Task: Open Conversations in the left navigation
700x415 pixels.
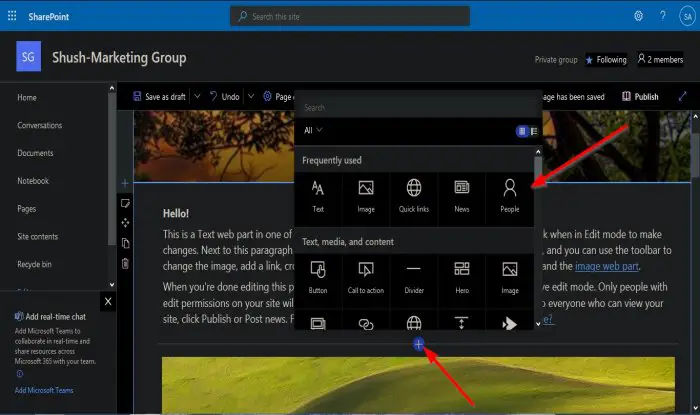Action: click(x=40, y=125)
